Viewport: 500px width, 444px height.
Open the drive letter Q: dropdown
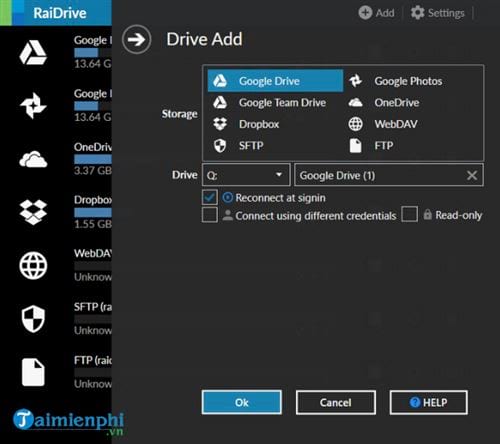coord(246,175)
